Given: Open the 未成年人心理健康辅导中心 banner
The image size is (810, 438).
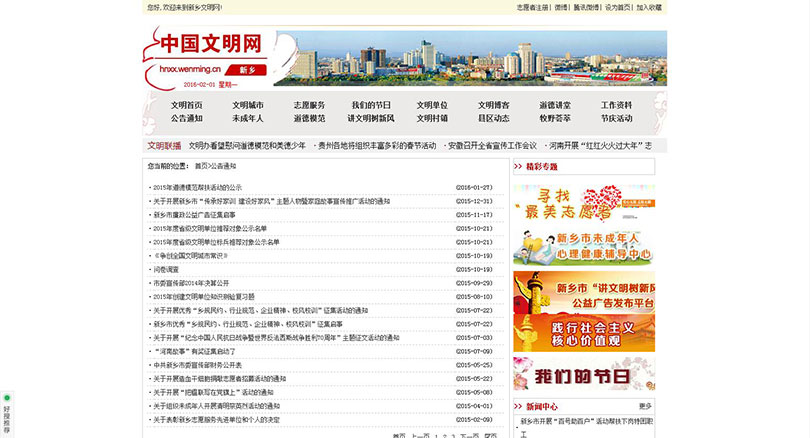Looking at the screenshot, I should pos(584,246).
